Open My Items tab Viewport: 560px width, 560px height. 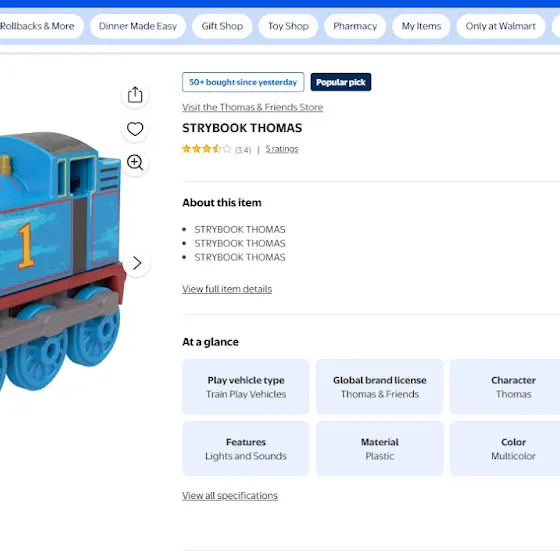(x=421, y=26)
